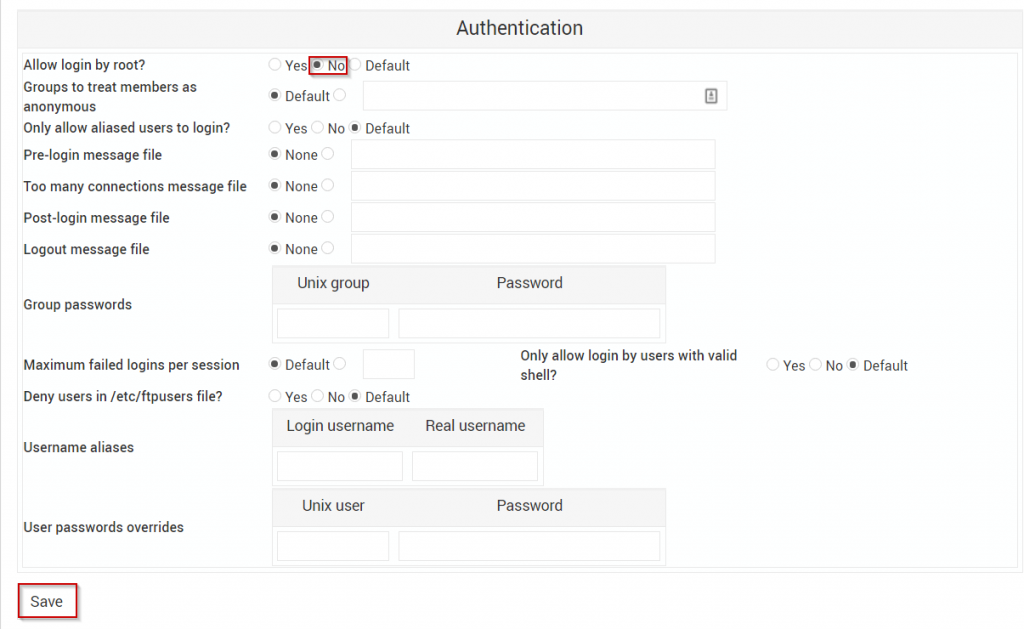Select "Default" for Groups to treat members as anonymous
Viewport: 1024px width, 629px height.
[x=275, y=96]
